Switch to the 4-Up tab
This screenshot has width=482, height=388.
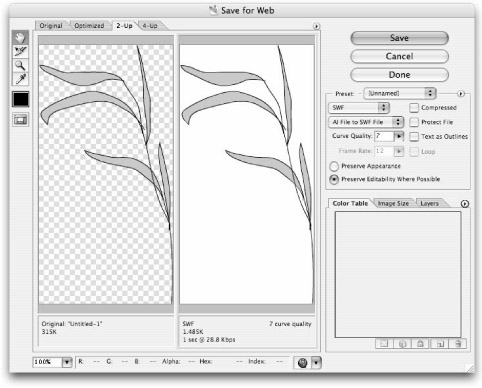[x=150, y=26]
